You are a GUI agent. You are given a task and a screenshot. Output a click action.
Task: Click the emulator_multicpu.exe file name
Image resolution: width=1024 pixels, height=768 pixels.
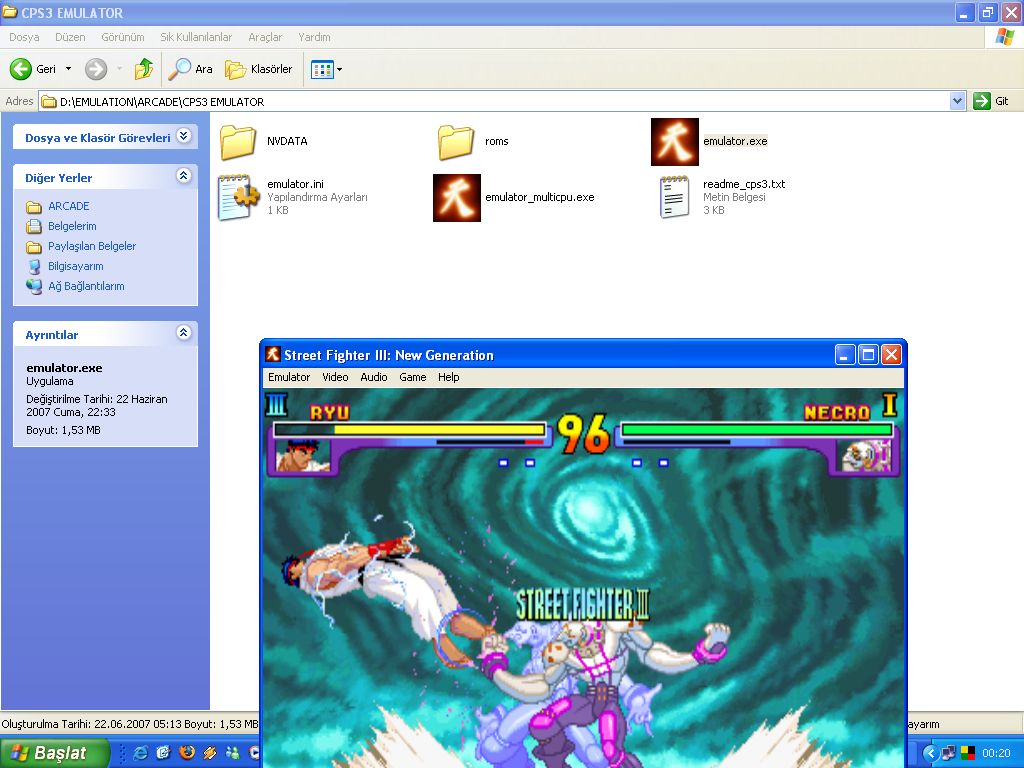539,197
